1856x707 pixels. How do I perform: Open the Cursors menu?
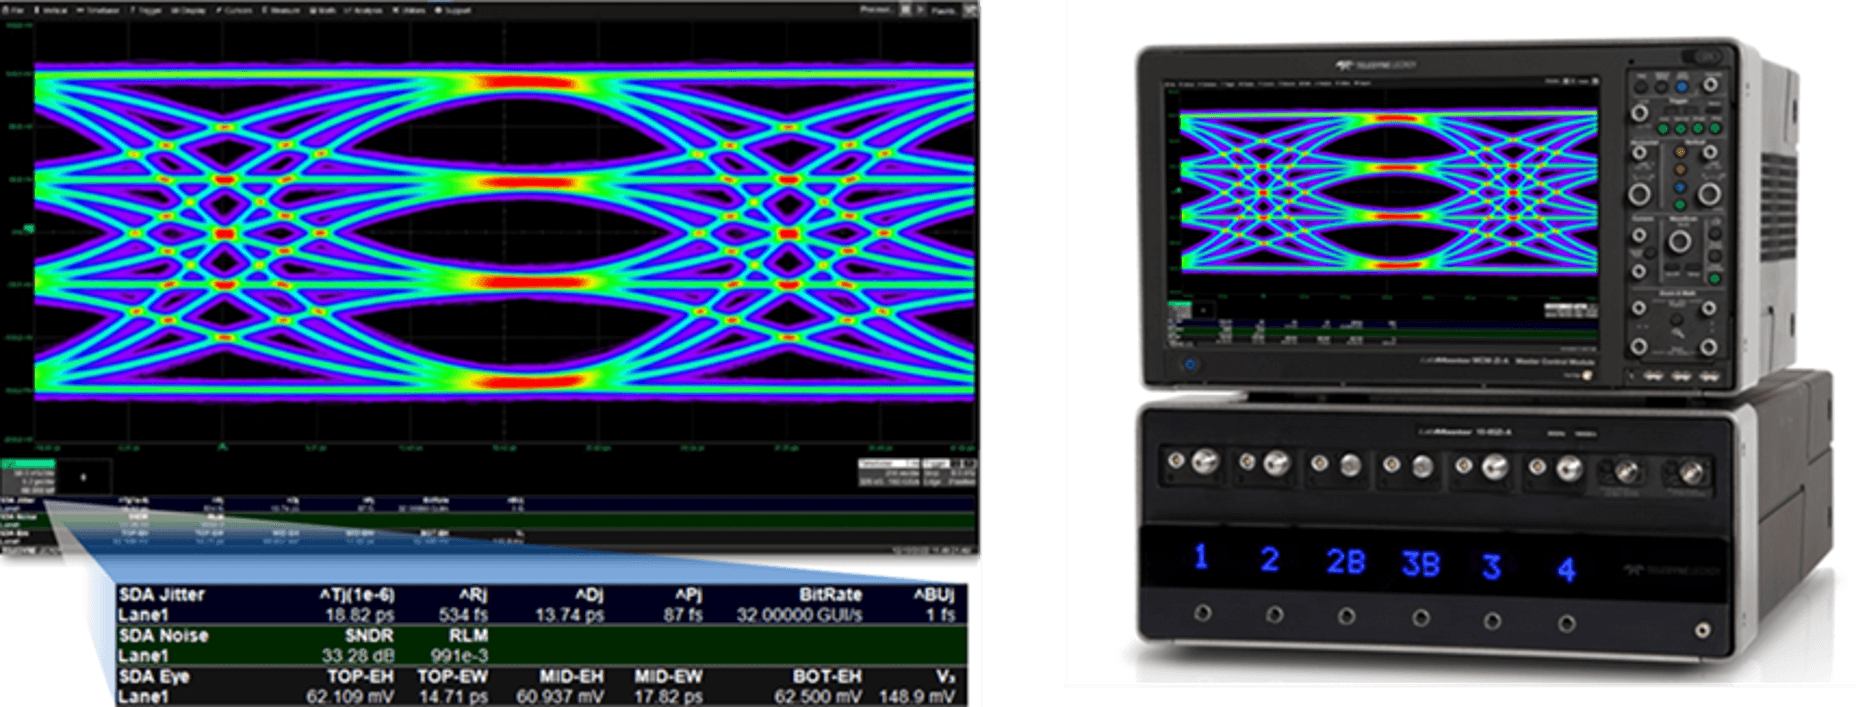click(235, 10)
